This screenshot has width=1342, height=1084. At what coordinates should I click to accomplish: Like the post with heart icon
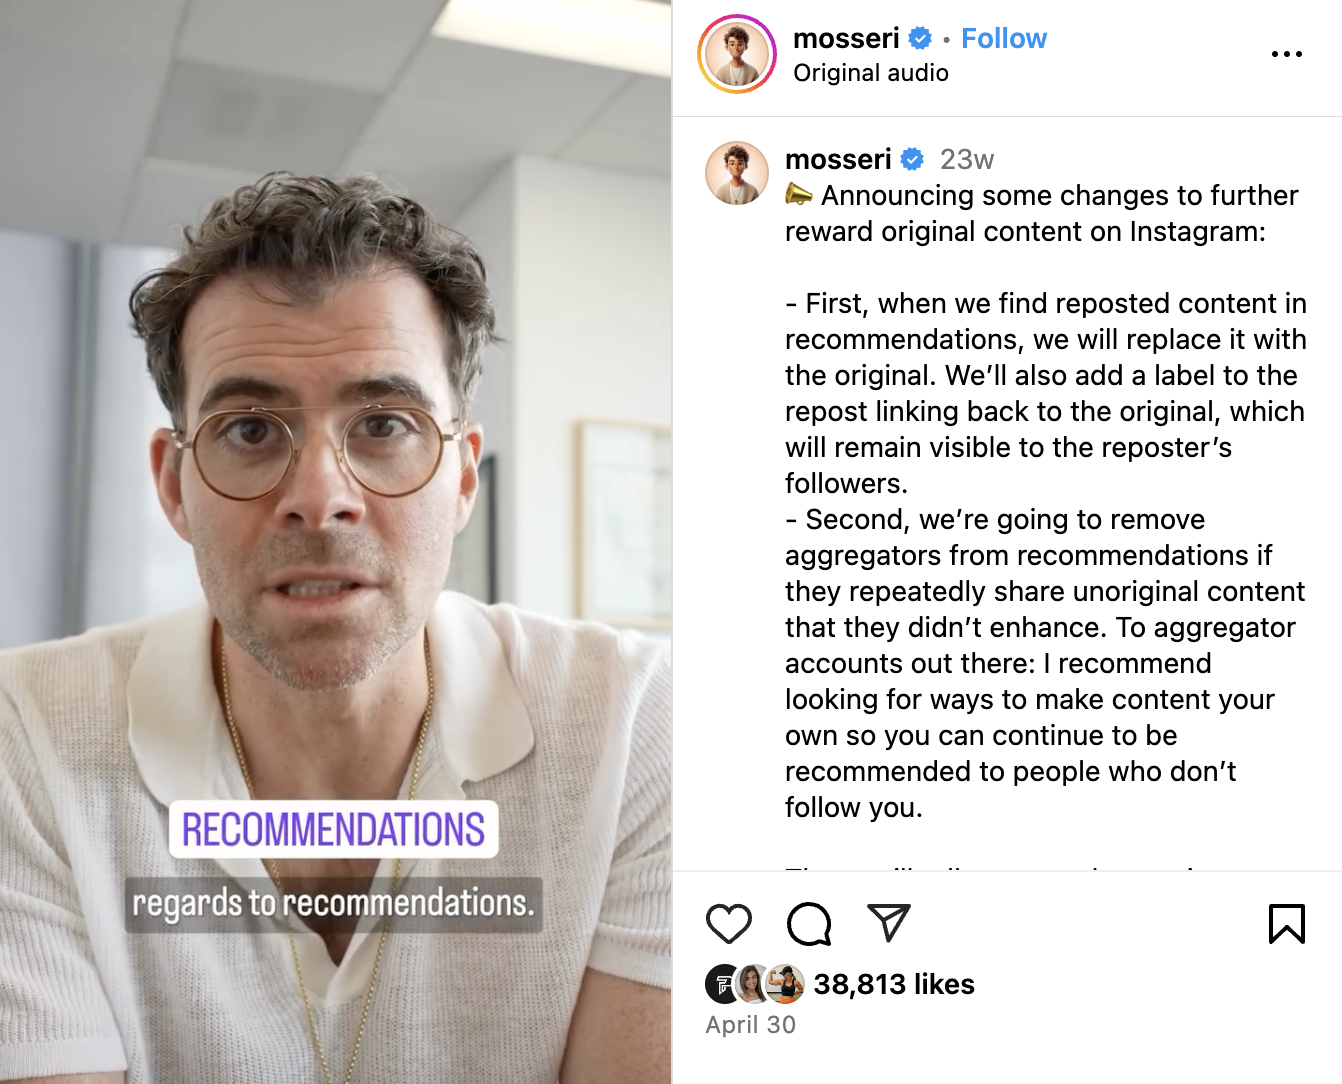coord(729,923)
